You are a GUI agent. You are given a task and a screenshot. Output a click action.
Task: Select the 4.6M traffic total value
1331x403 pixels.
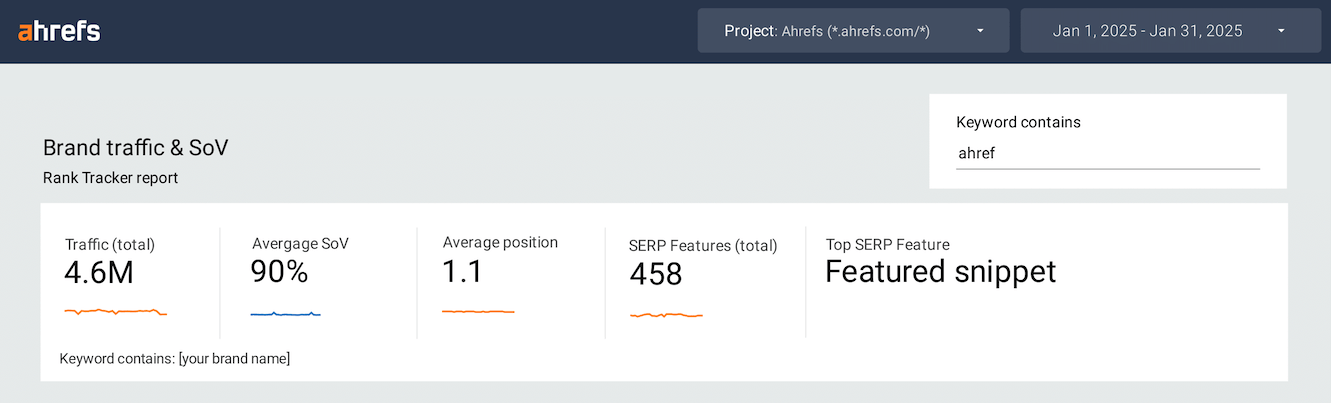click(99, 272)
